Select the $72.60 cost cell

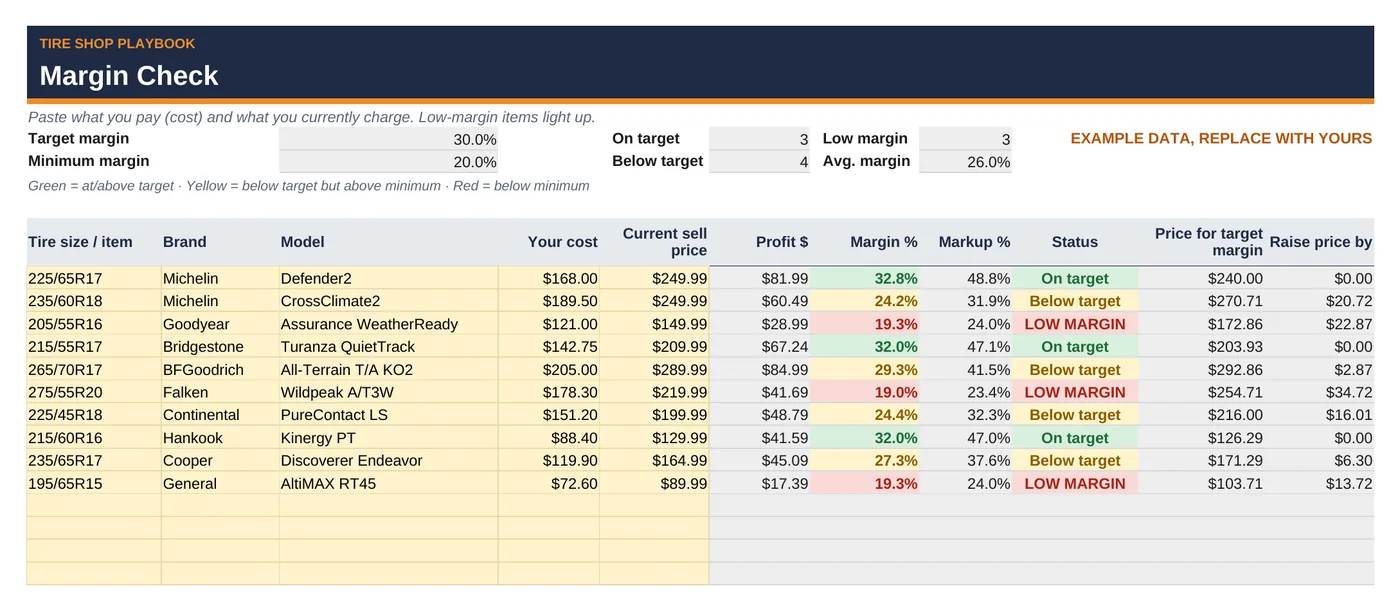pos(549,484)
